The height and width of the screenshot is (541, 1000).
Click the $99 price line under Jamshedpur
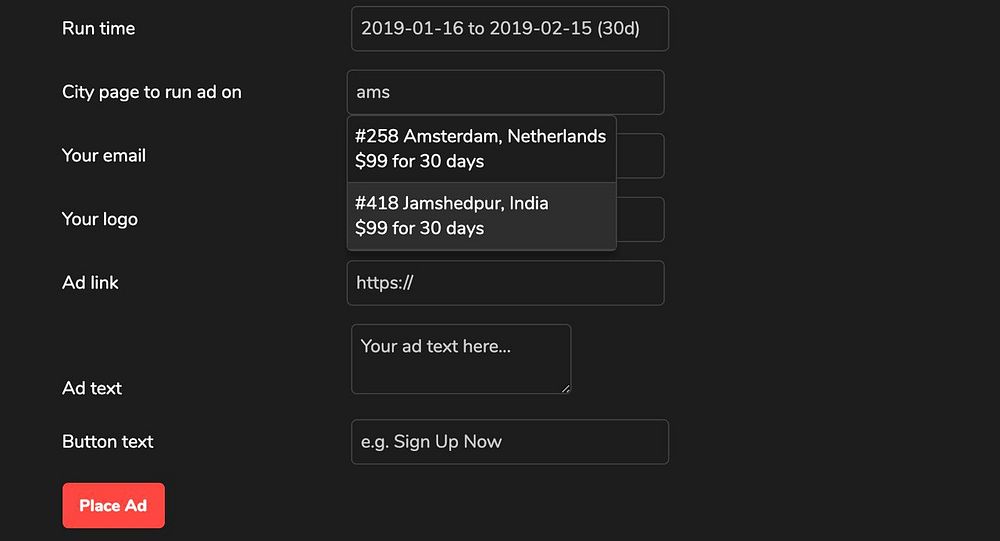[419, 229]
